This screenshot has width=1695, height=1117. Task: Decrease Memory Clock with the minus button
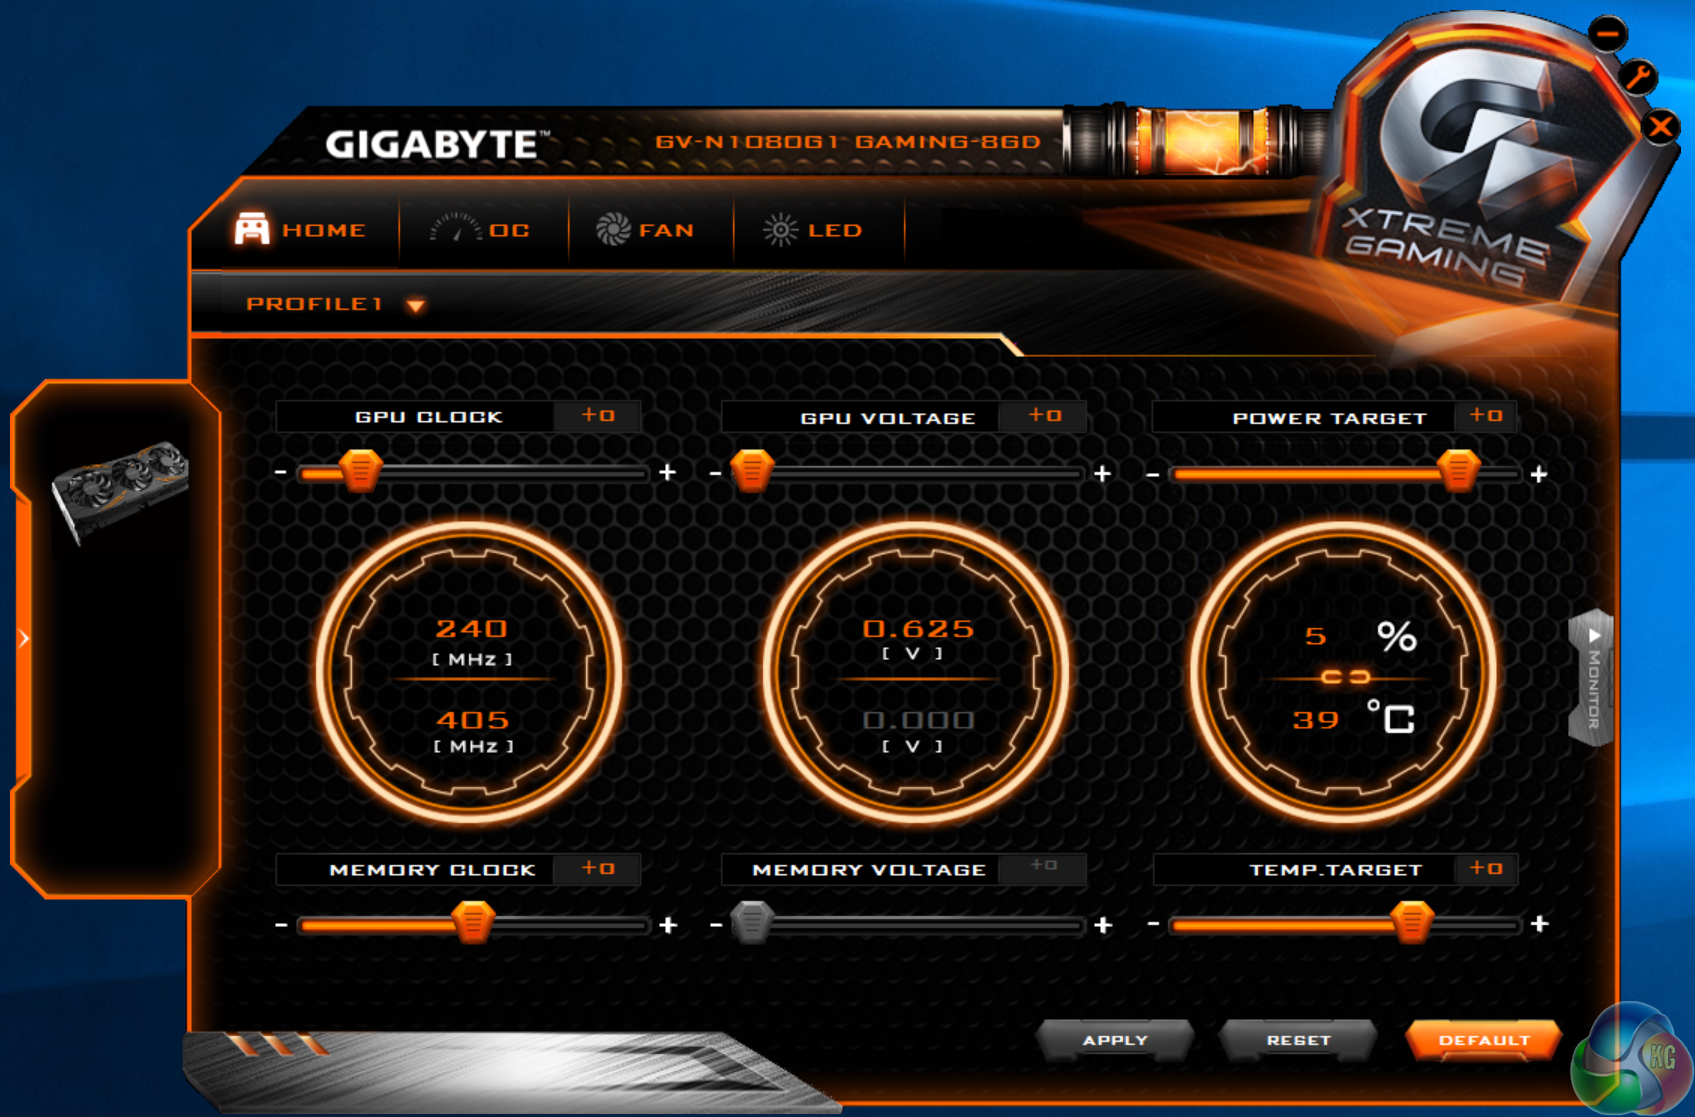[281, 925]
